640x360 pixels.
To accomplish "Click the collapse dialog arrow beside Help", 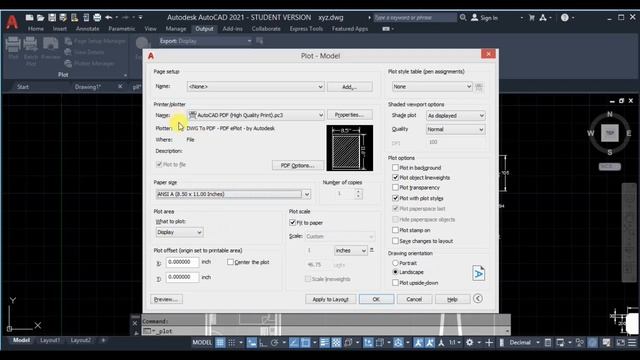I will (478, 299).
